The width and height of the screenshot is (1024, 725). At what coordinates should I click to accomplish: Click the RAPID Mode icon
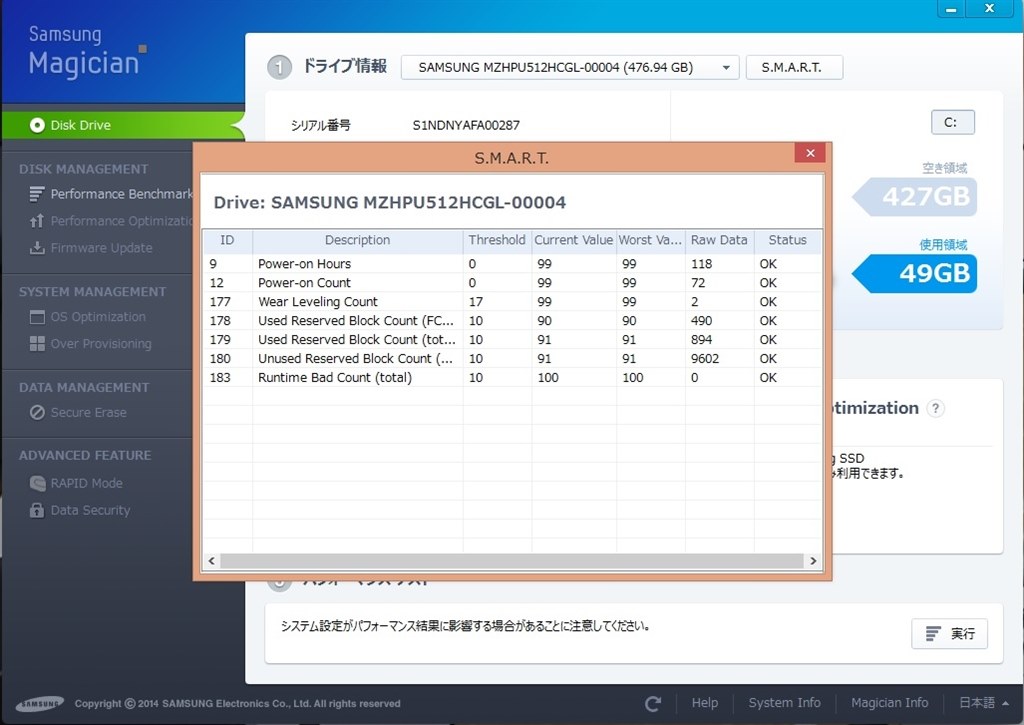[x=37, y=483]
